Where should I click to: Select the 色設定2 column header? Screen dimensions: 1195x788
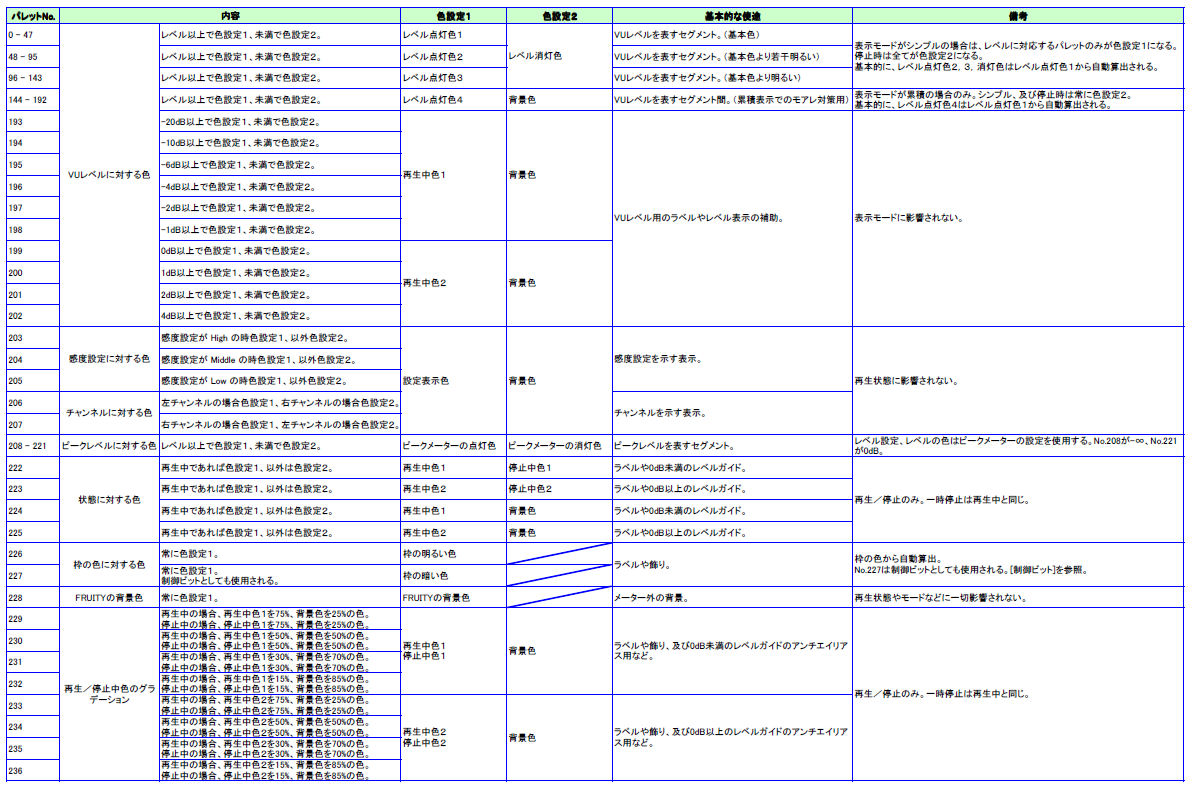558,16
